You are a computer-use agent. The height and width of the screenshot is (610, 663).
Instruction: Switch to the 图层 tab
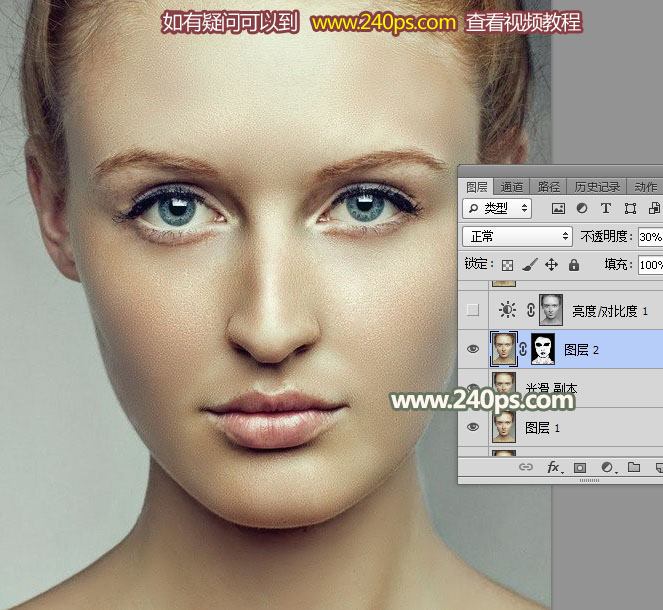coord(477,187)
